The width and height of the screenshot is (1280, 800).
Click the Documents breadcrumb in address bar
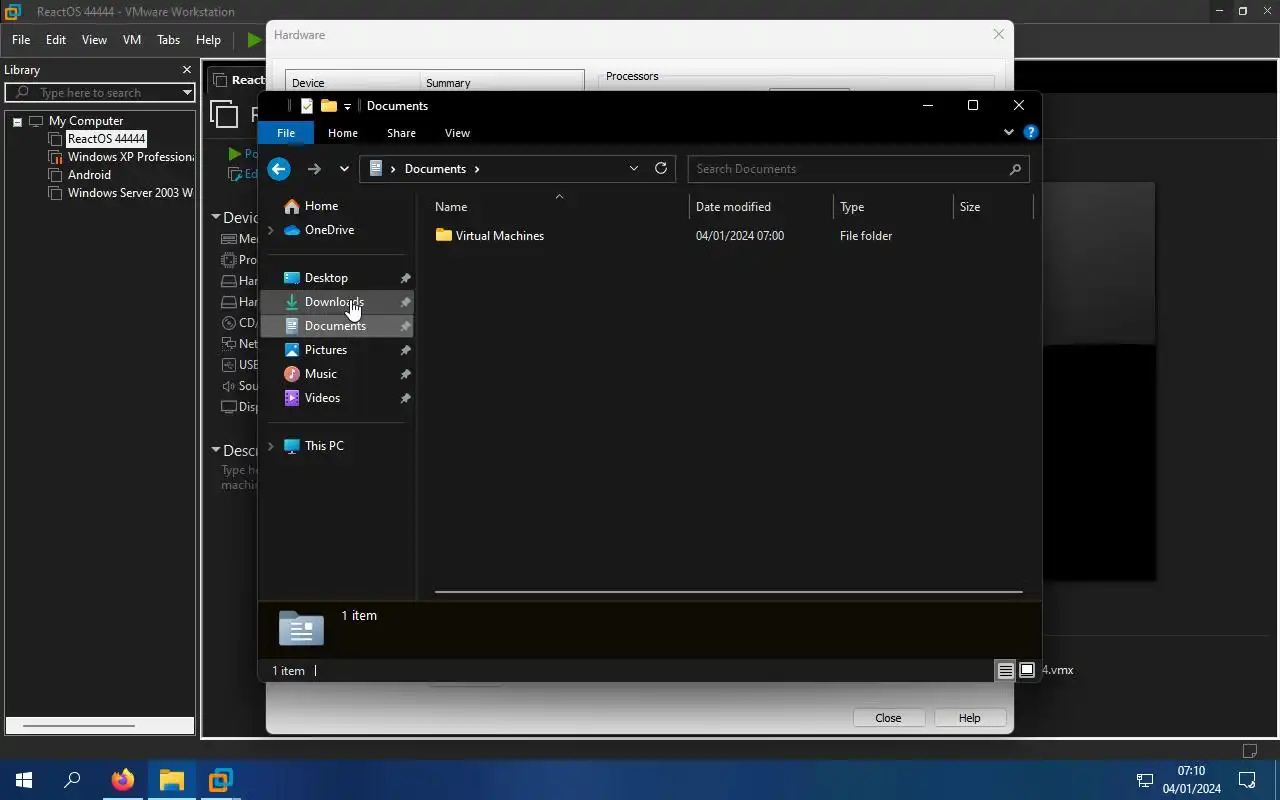tap(435, 169)
